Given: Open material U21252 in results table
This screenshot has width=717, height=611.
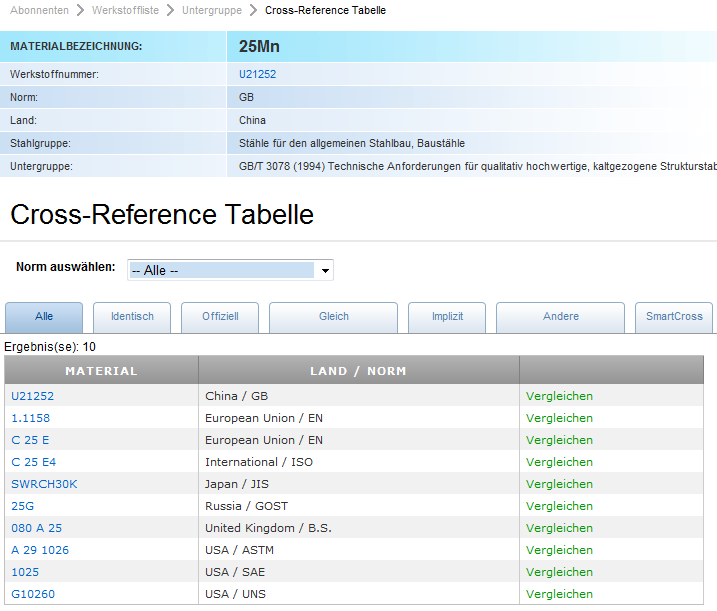Looking at the screenshot, I should tap(32, 396).
